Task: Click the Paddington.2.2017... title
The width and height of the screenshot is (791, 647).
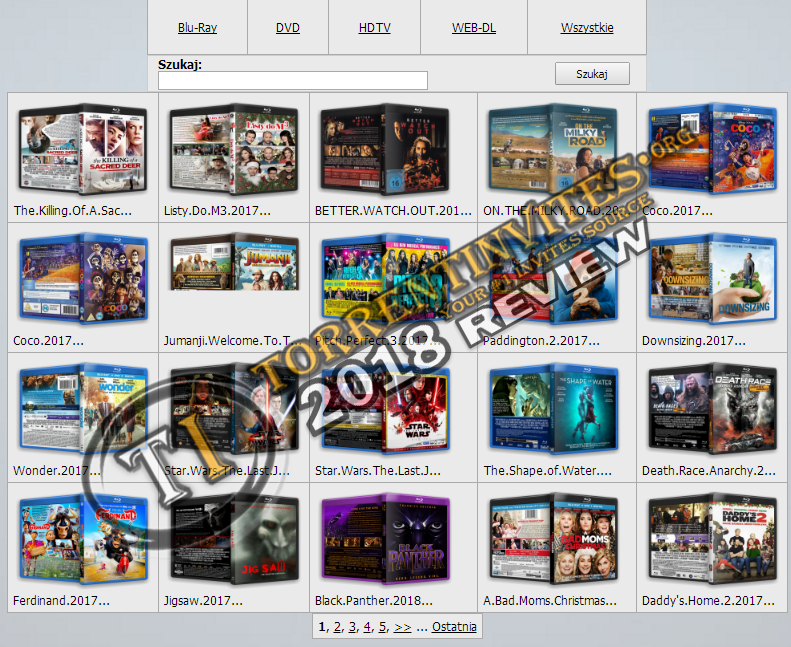Action: [541, 341]
